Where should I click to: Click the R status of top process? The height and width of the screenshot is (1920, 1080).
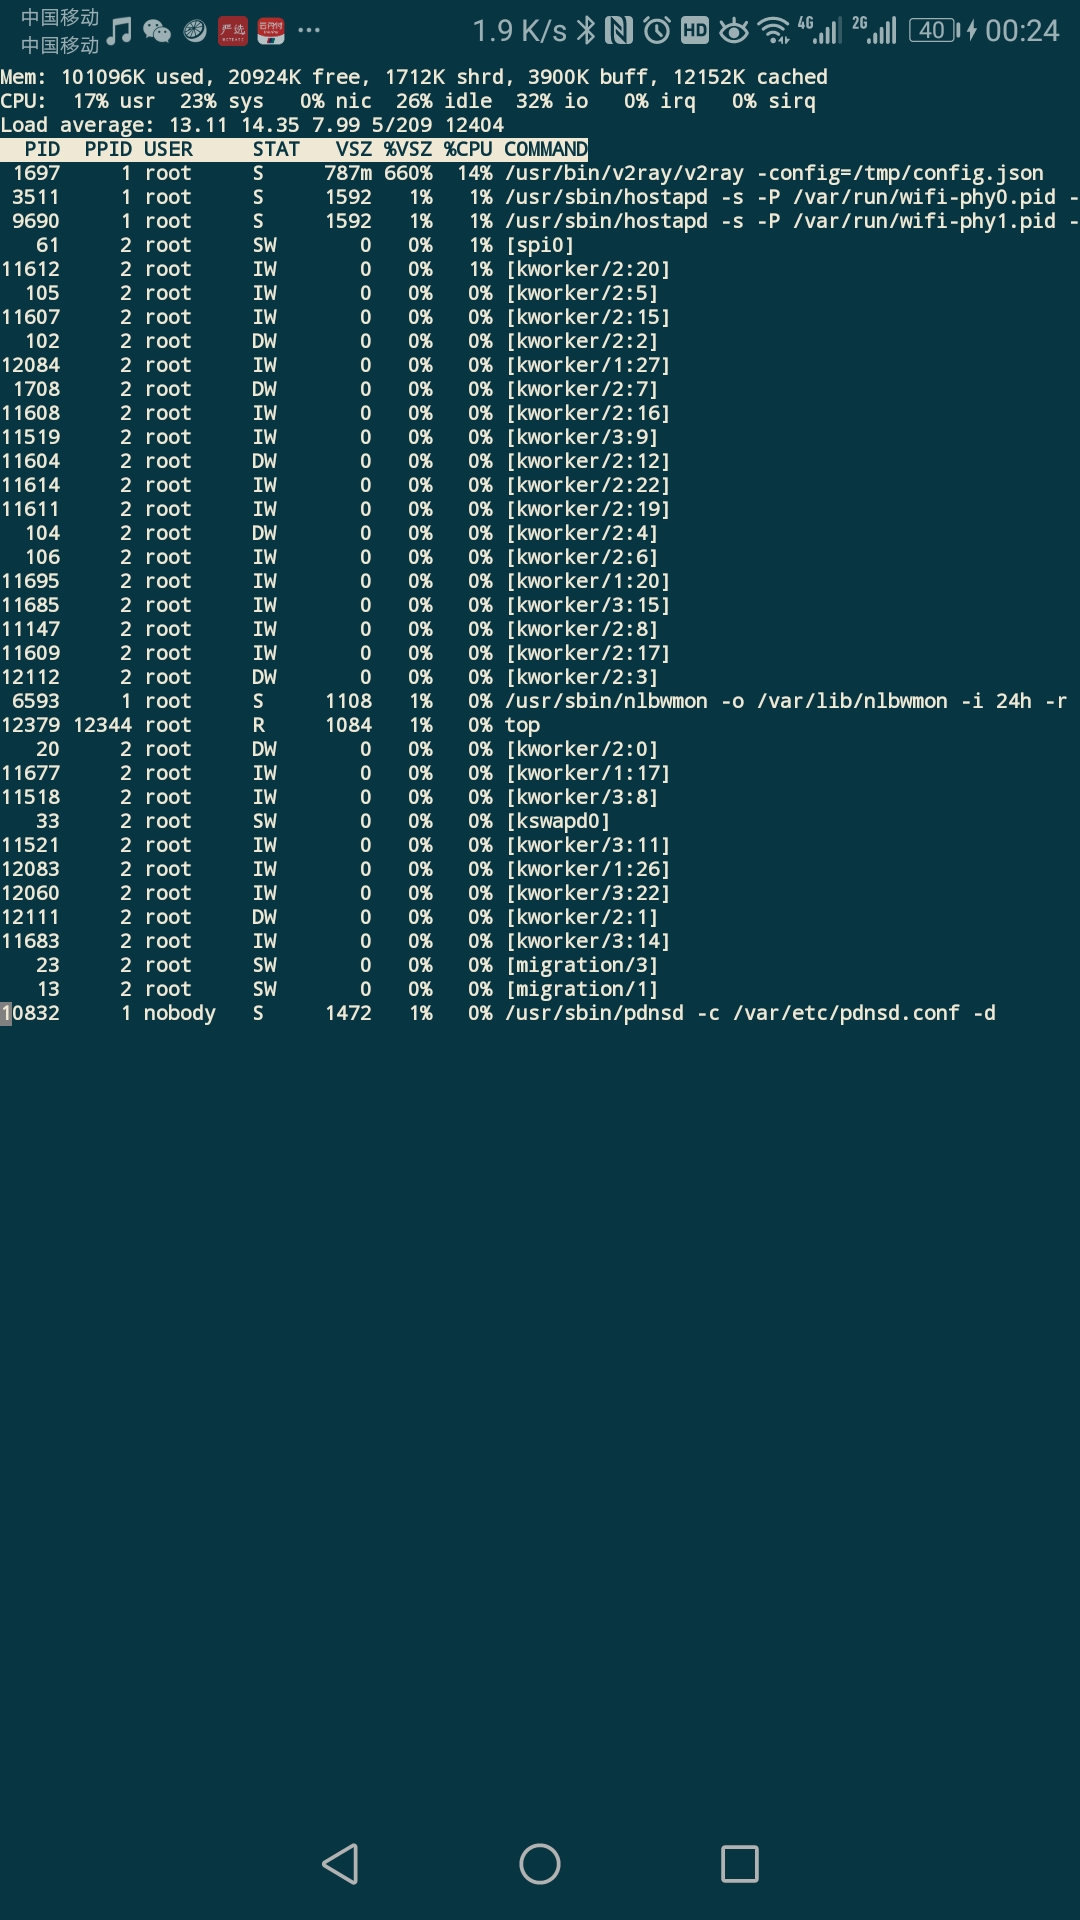pos(258,725)
